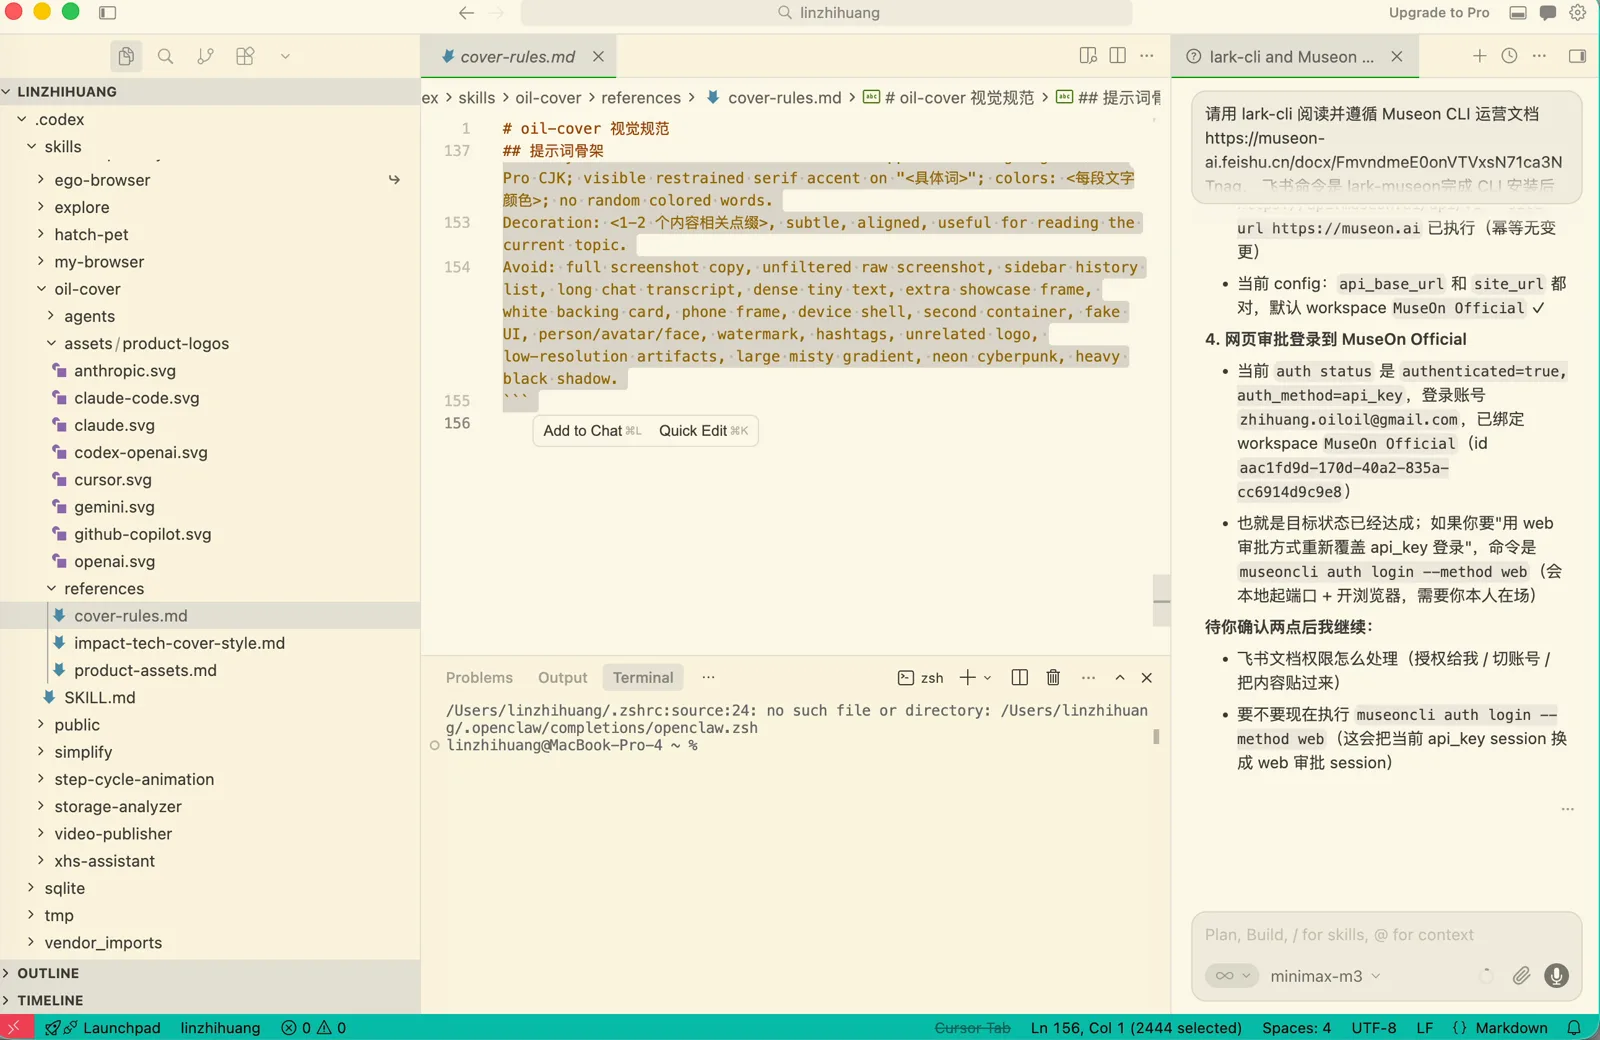Click the terminal scrollbar

tap(1156, 737)
